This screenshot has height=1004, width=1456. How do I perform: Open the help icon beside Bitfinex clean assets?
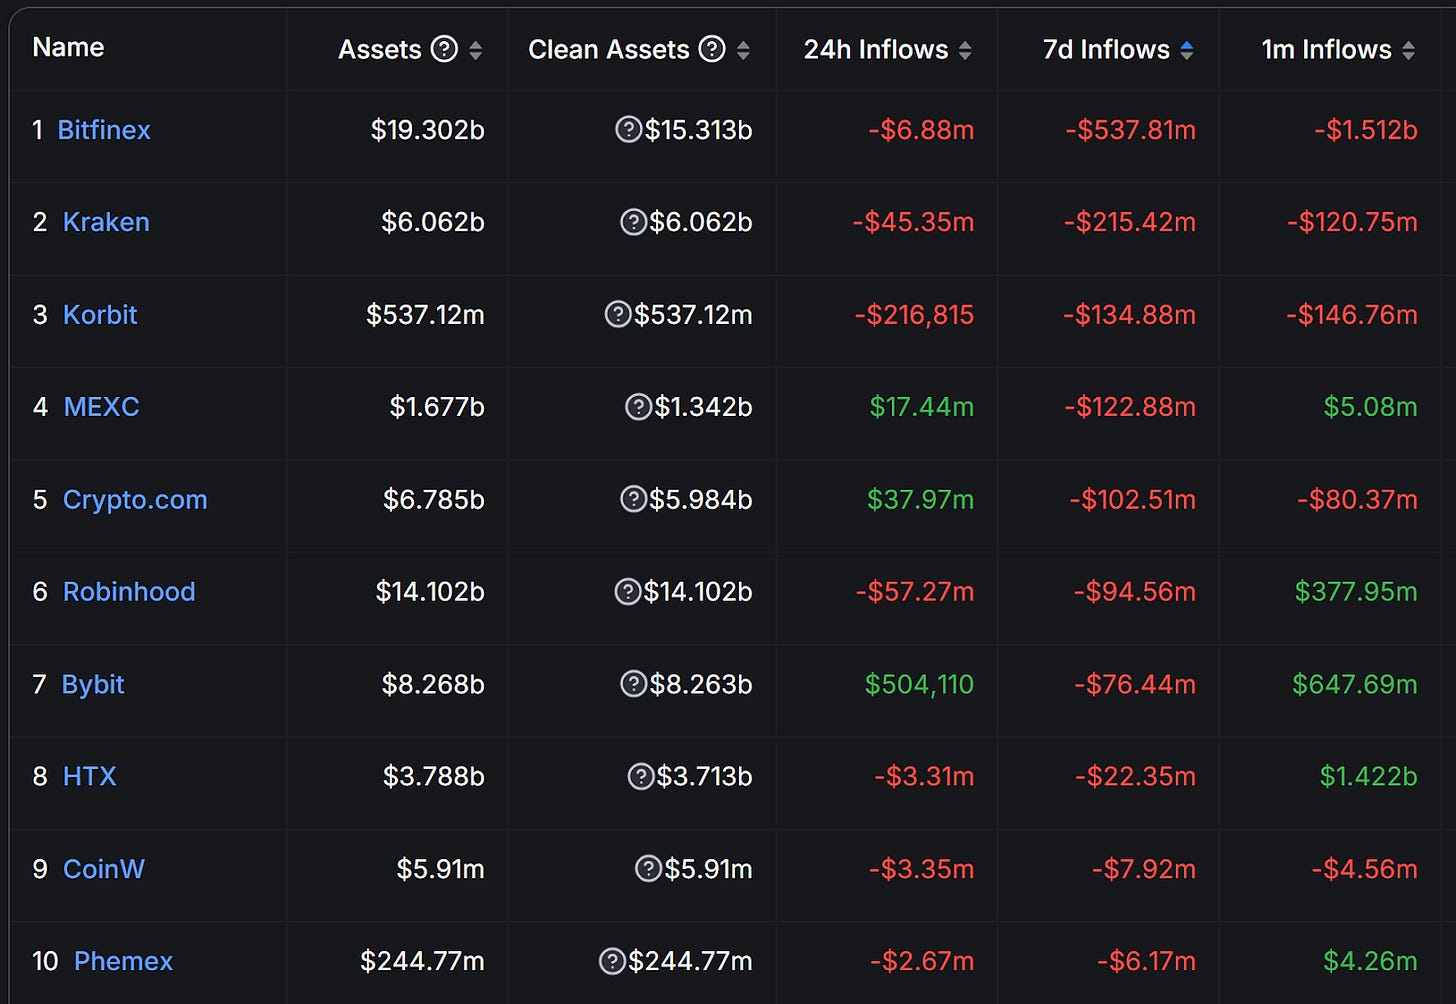(628, 129)
